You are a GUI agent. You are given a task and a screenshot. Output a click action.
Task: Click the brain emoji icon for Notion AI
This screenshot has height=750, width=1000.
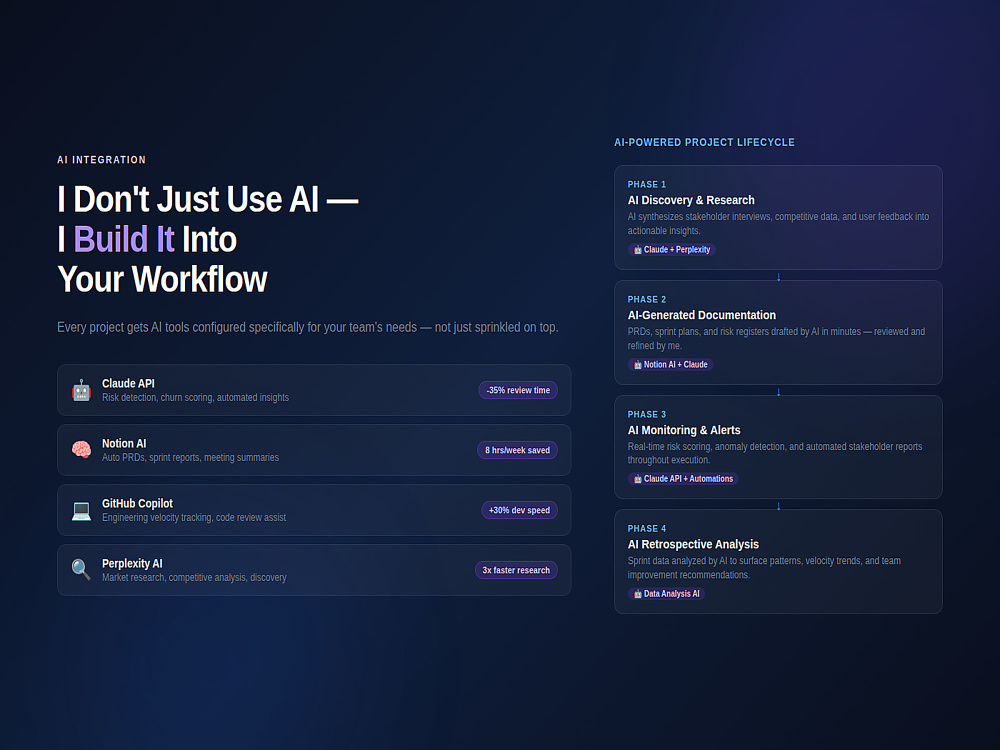pos(81,450)
